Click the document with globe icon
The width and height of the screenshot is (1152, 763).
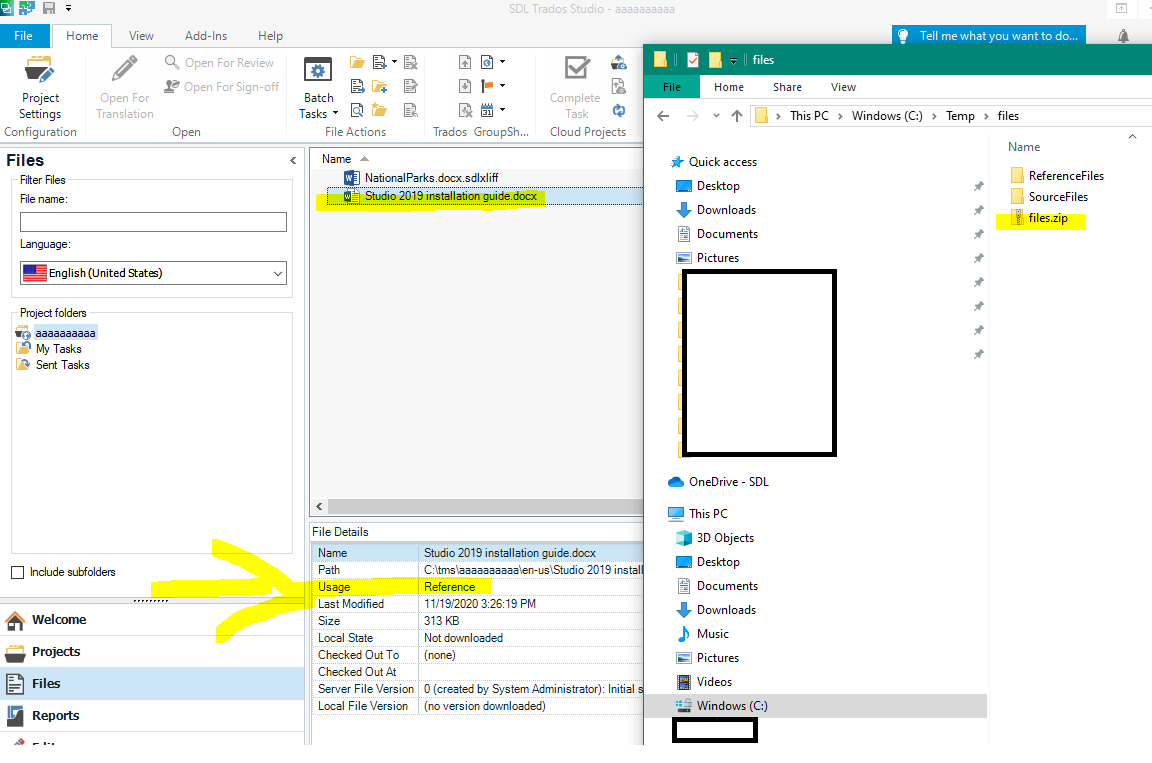486,62
